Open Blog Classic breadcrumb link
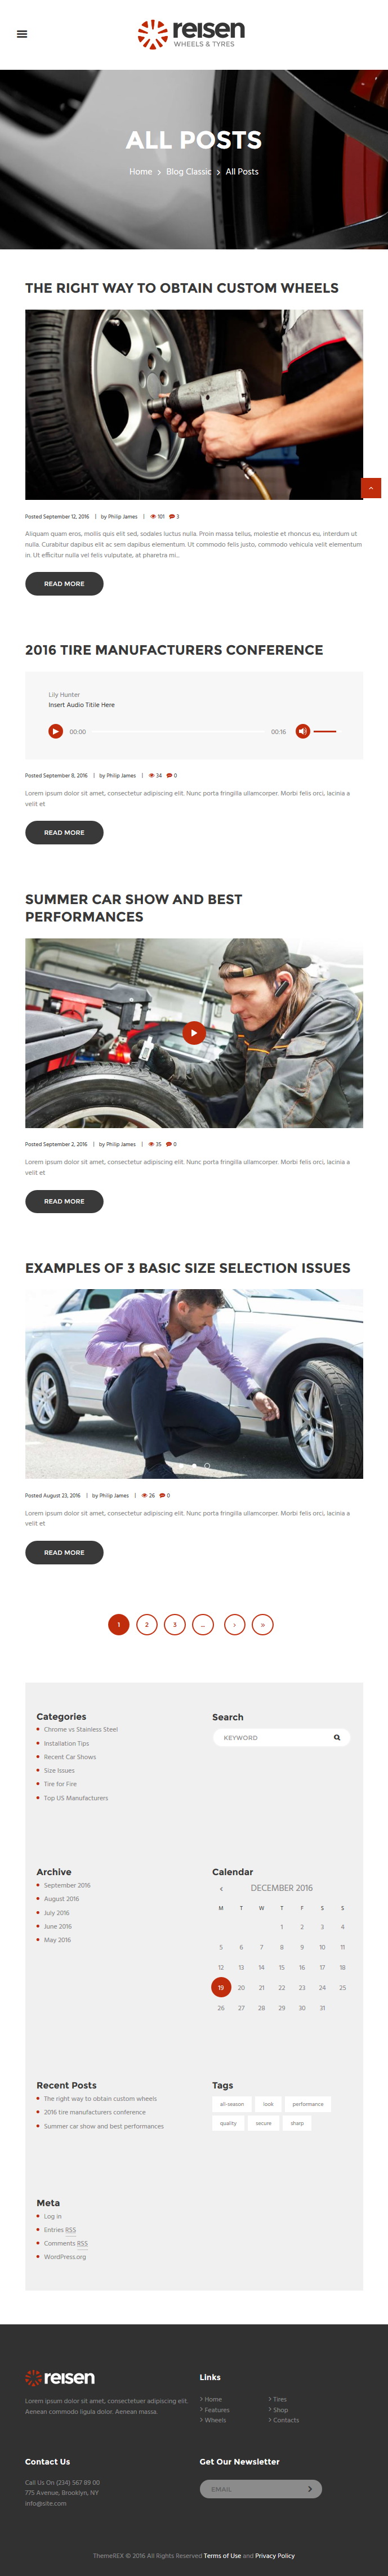Screen dimensions: 388x2576 (189, 172)
